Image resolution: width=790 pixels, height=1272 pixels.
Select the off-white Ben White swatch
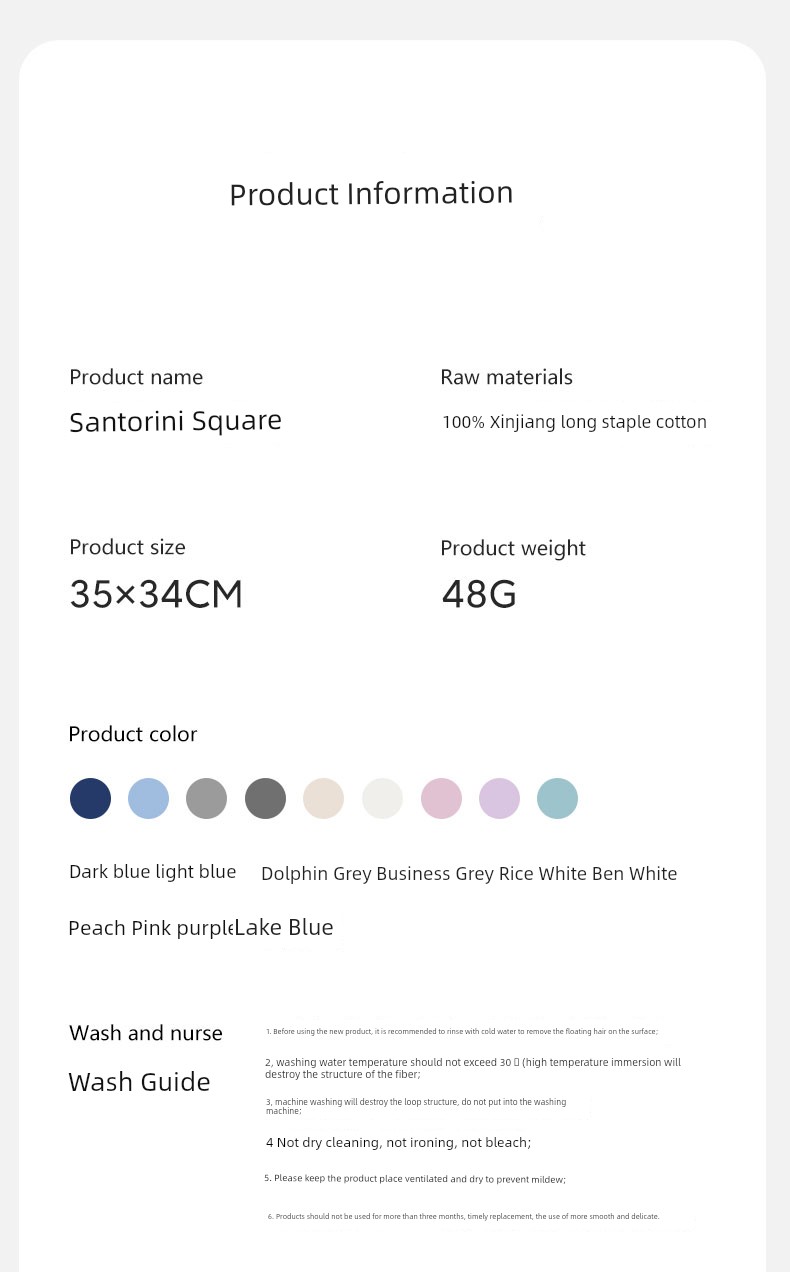point(382,798)
